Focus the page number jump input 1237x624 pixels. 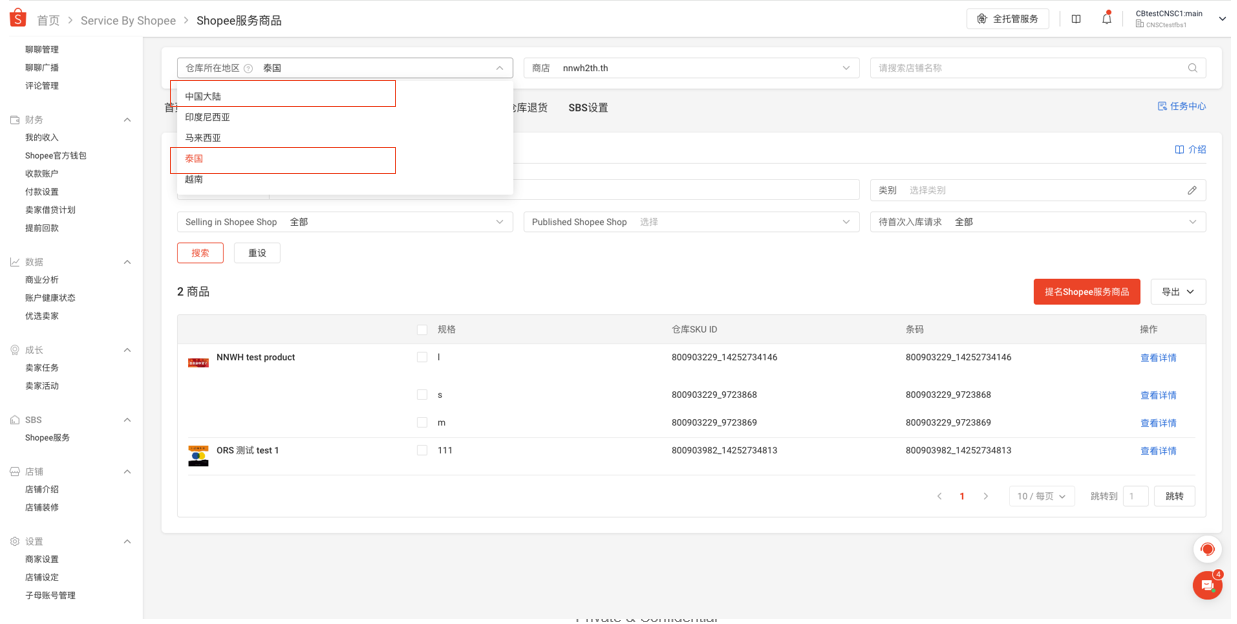click(1135, 496)
